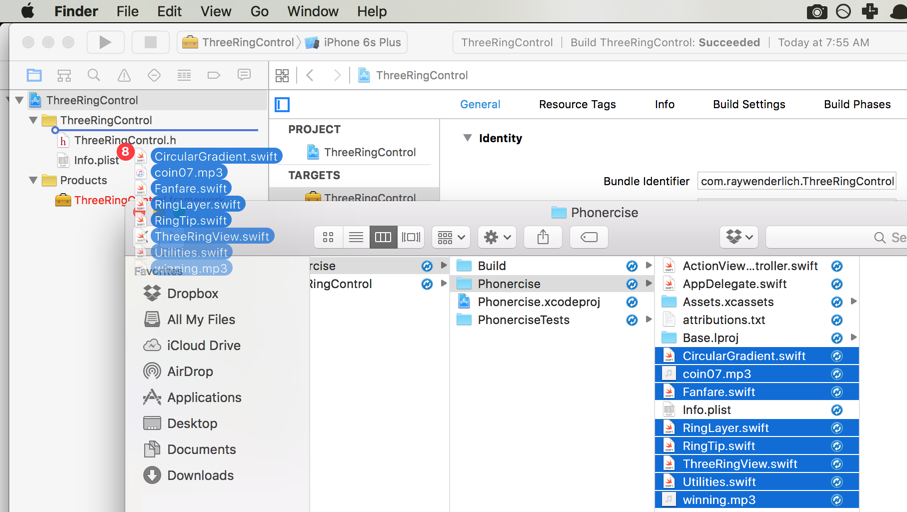
Task: Collapse the ThreeRingControl group folder
Action: click(33, 120)
